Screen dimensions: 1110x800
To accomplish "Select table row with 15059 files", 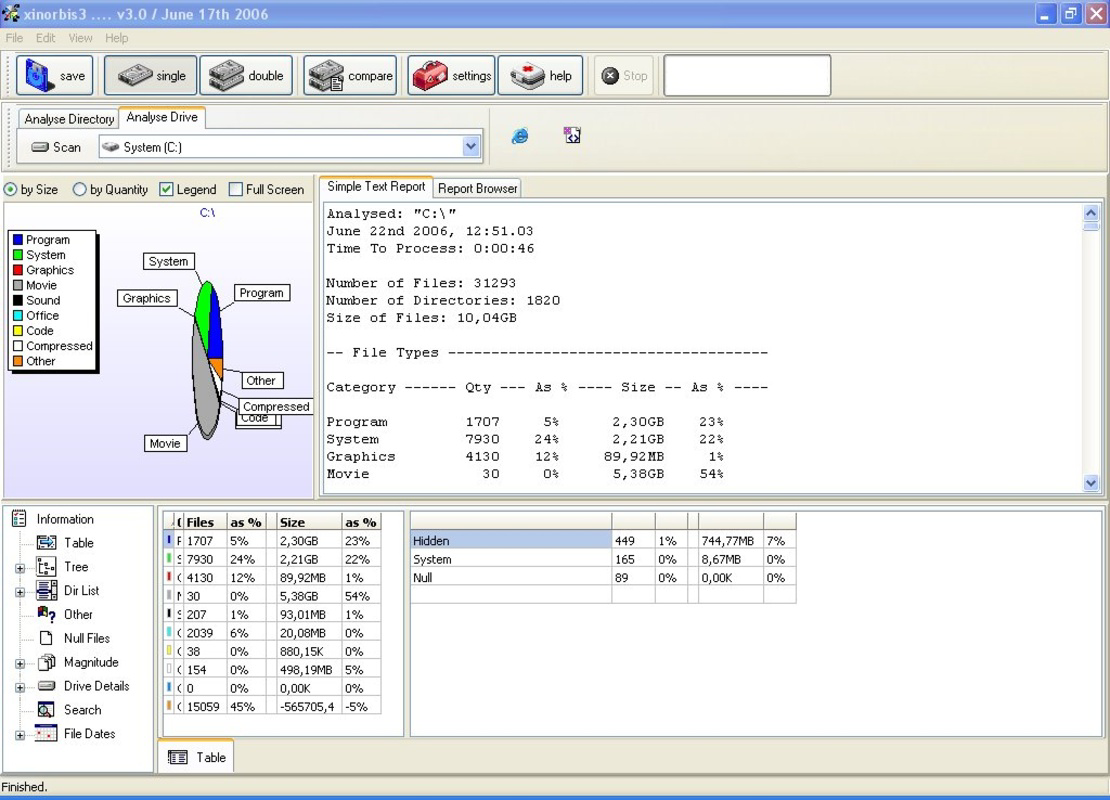I will point(272,707).
